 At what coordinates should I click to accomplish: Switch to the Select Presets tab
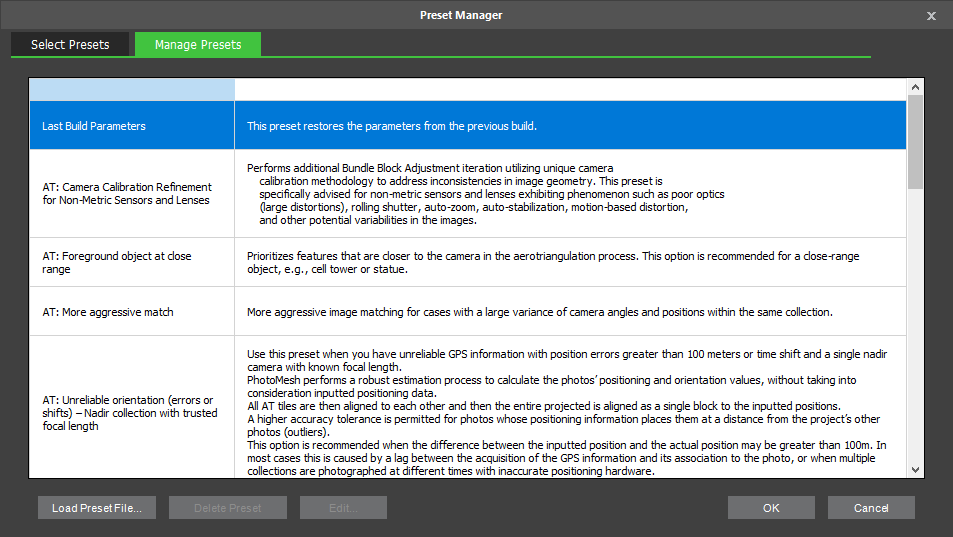[70, 45]
